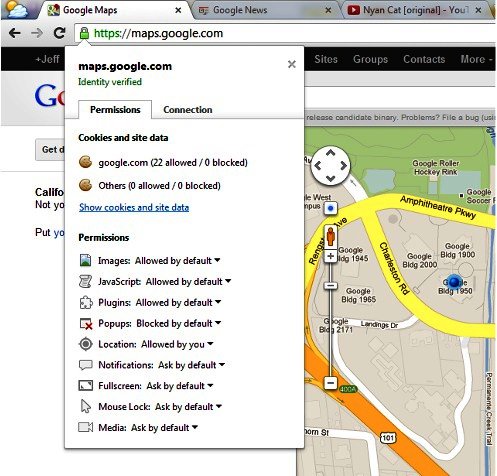Viewport: 497px width, 476px height.
Task: Close the Nyan Cat YouTube tab
Action: coord(478,10)
